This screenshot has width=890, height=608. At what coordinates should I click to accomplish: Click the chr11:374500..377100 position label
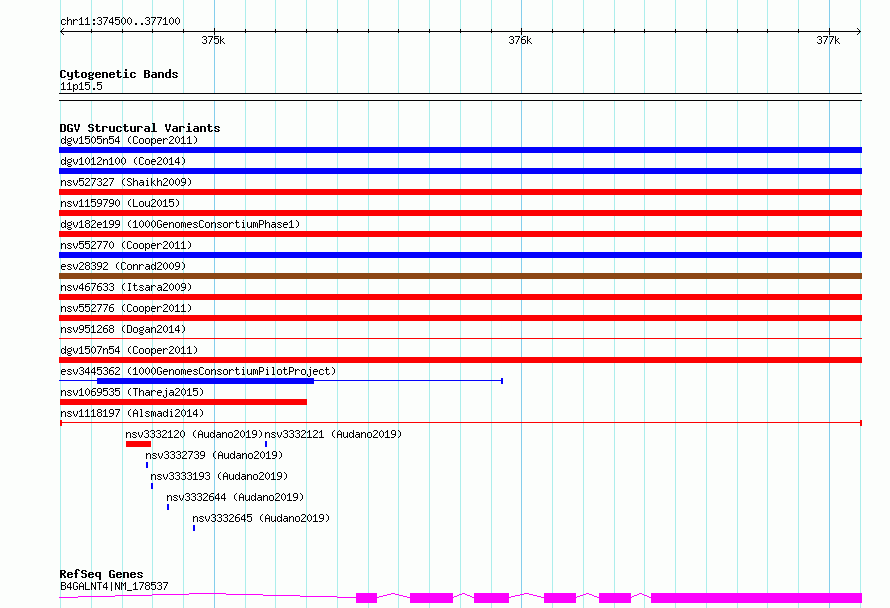tap(120, 22)
